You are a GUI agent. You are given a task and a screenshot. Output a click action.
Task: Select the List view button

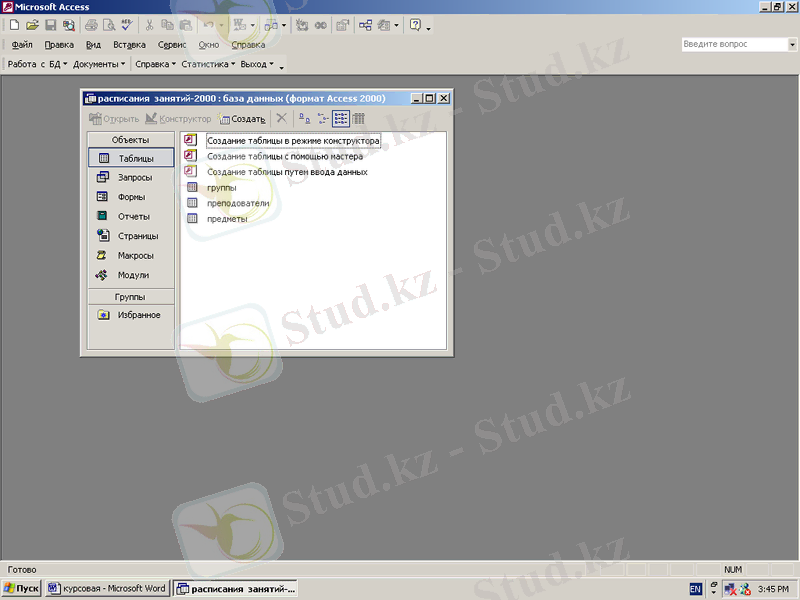click(340, 118)
